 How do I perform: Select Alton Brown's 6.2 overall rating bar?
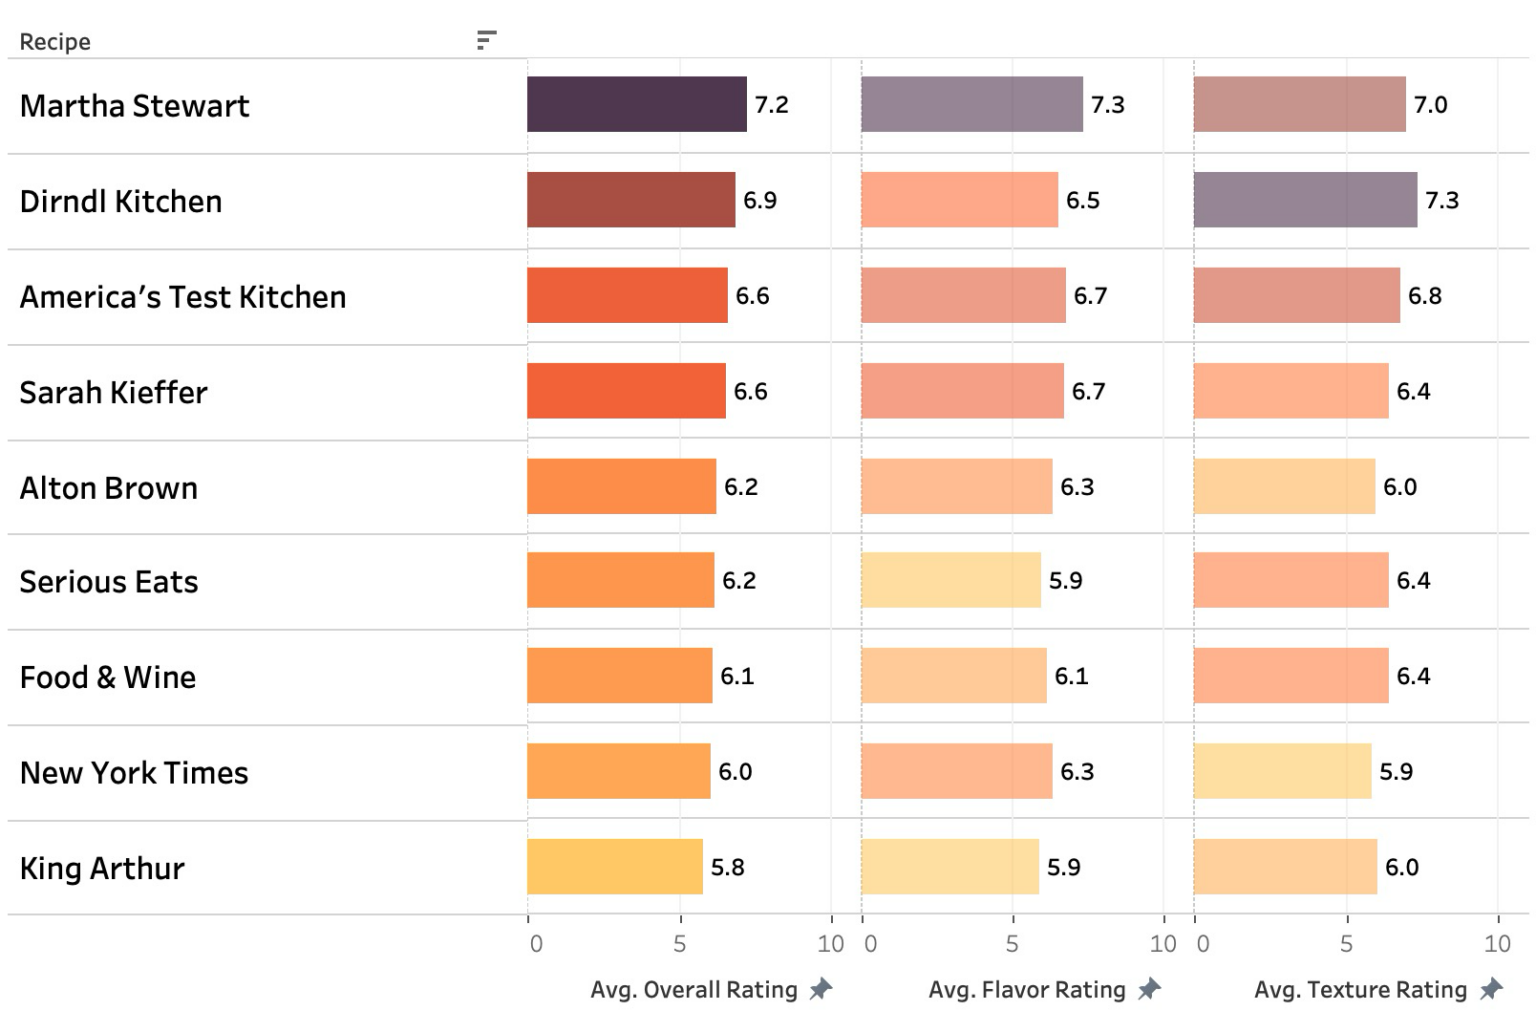[x=621, y=487]
